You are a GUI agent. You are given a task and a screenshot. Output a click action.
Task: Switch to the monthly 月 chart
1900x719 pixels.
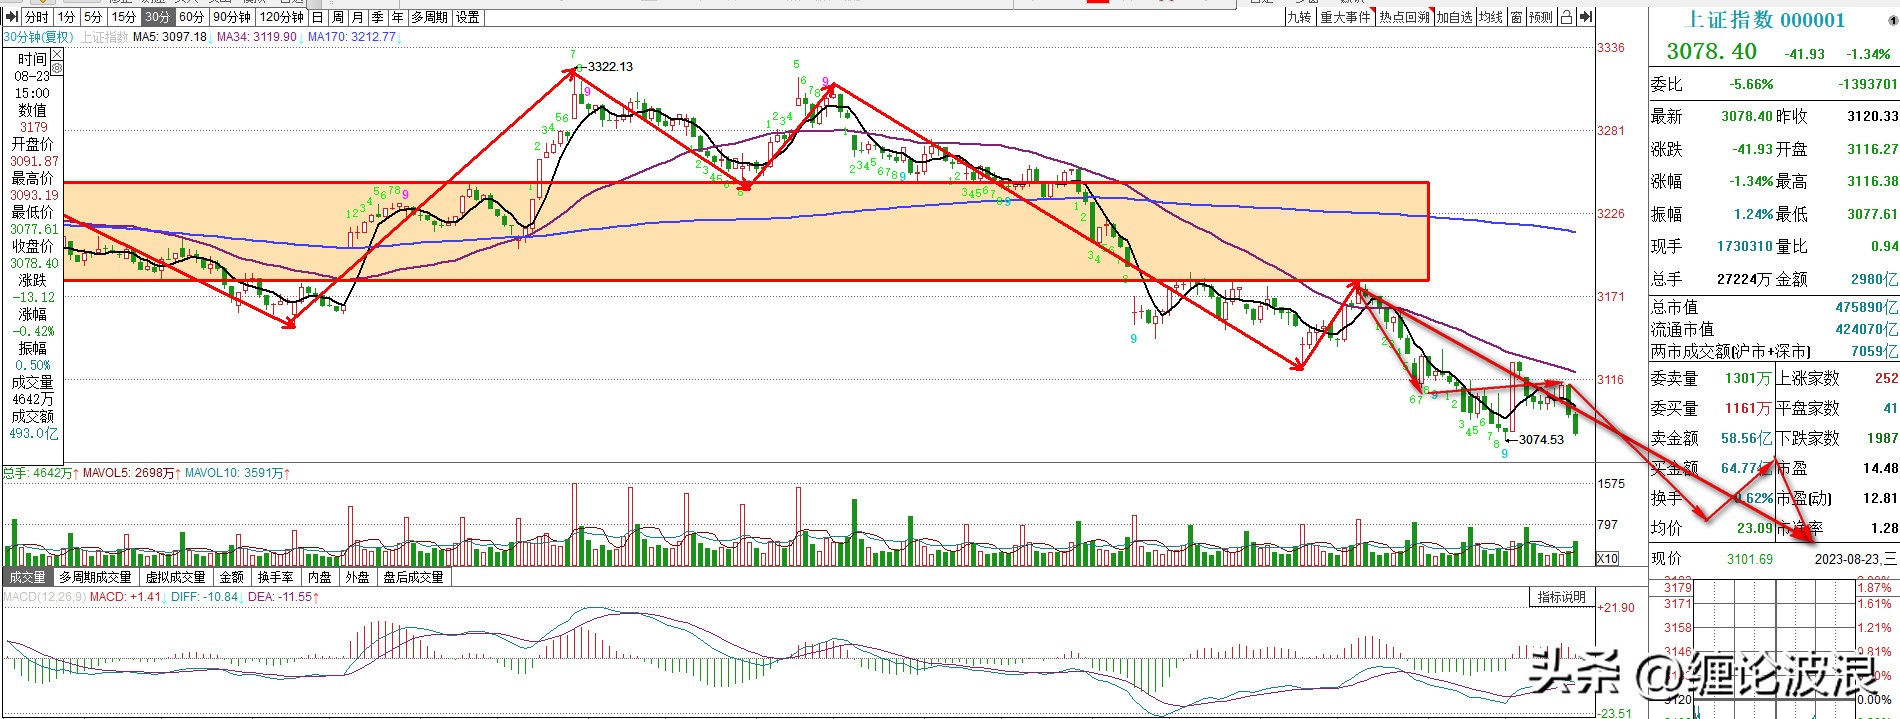coord(358,17)
